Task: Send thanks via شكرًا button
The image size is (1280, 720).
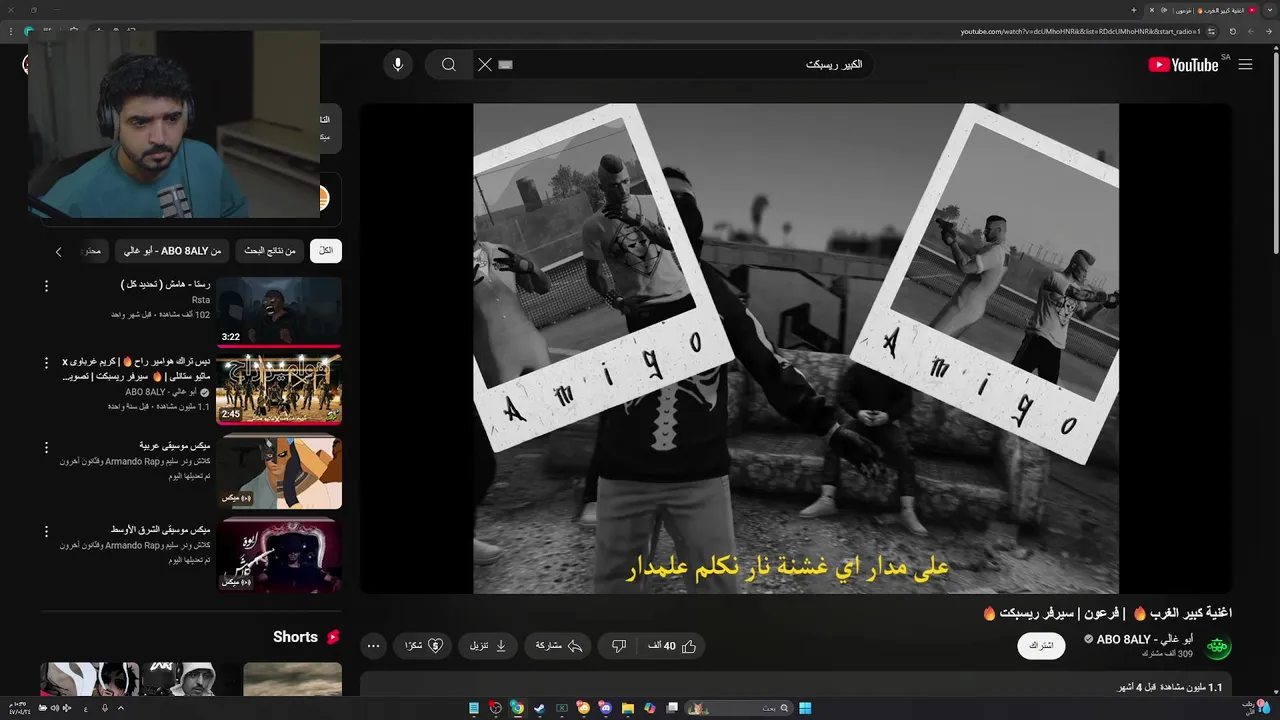Action: coord(423,646)
